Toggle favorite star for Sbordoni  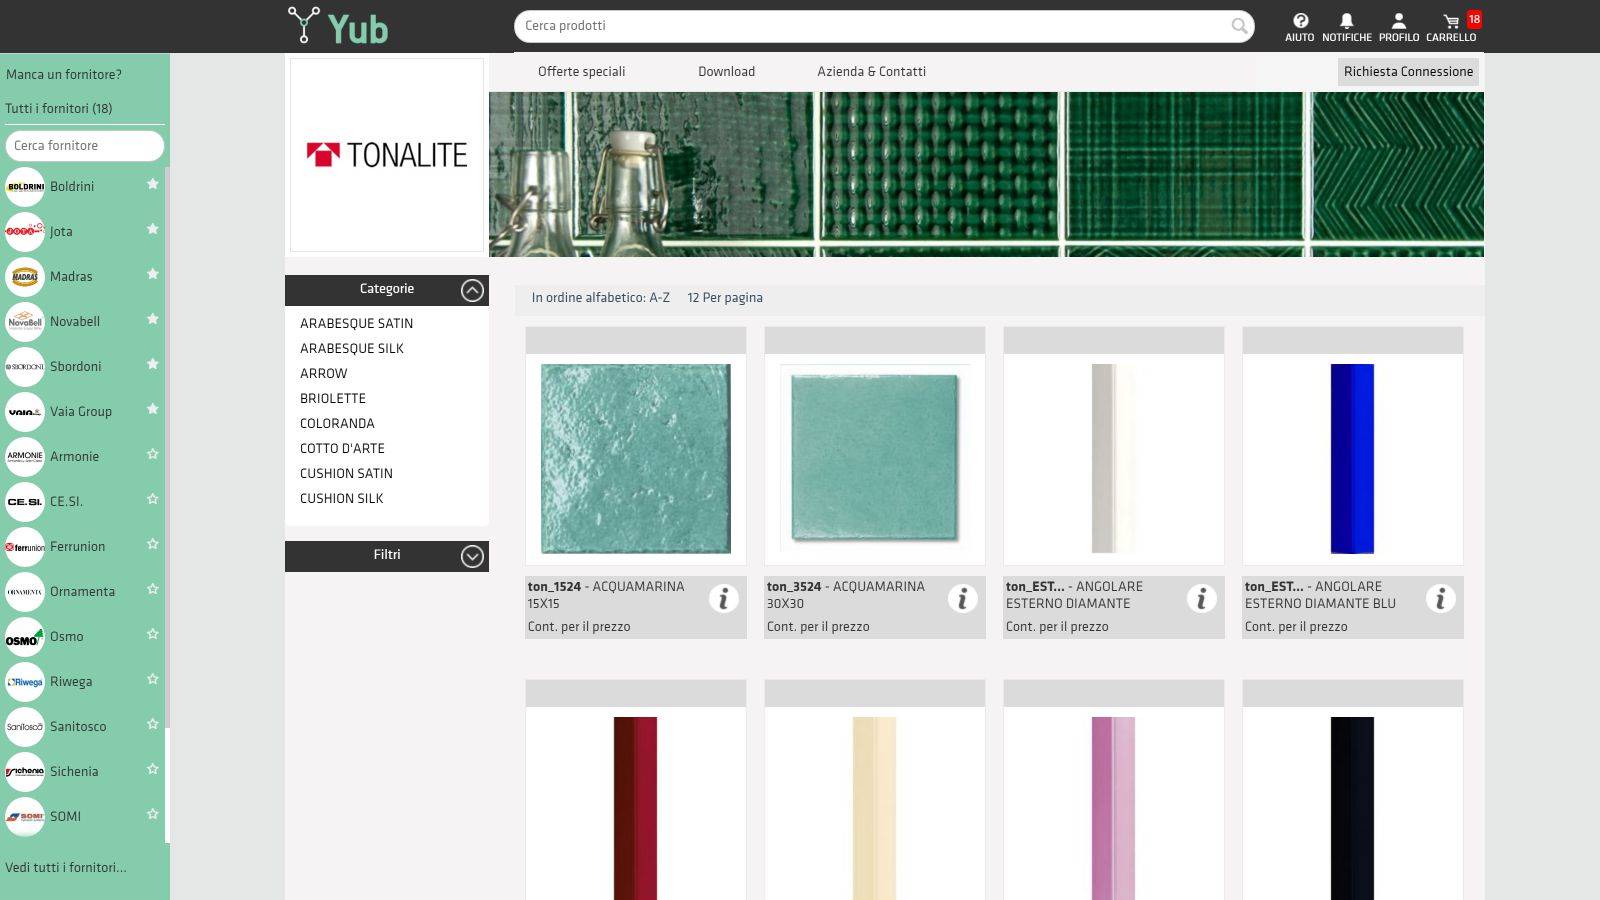pyautogui.click(x=153, y=364)
